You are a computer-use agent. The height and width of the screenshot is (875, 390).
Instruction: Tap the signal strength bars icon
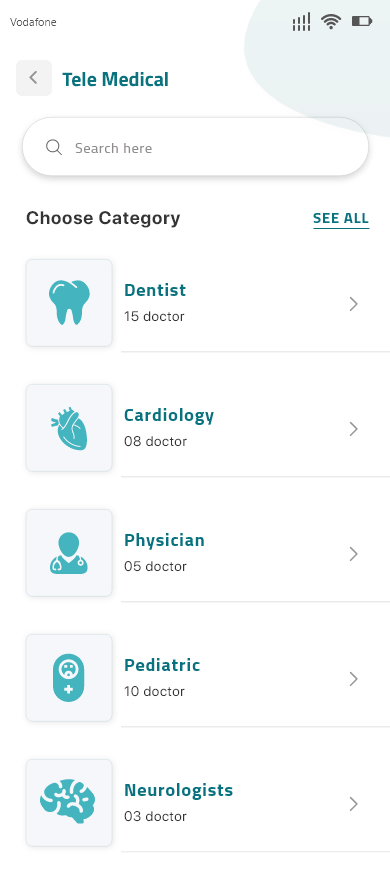click(301, 22)
